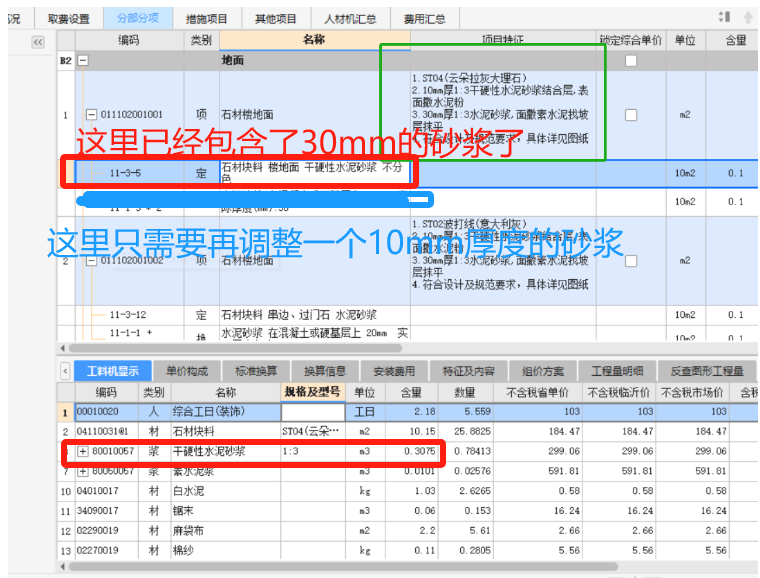
Task: Select the 安装费用 bottom tab
Action: (395, 371)
